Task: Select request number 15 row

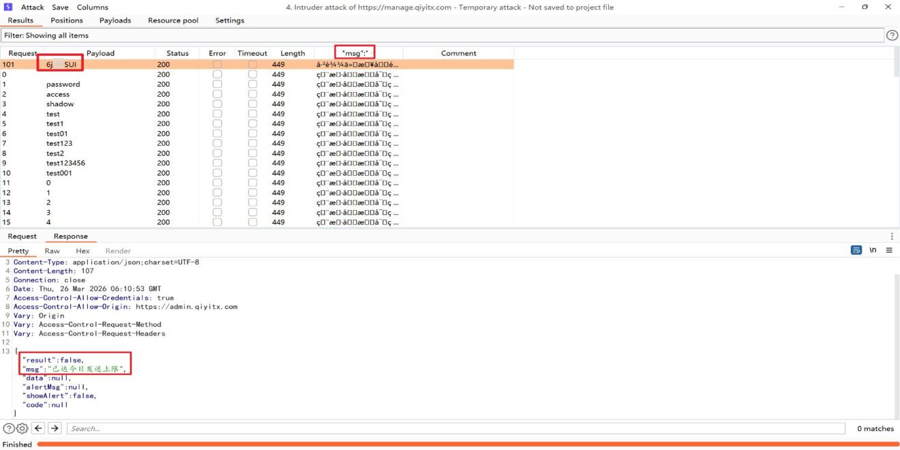Action: pyautogui.click(x=257, y=222)
